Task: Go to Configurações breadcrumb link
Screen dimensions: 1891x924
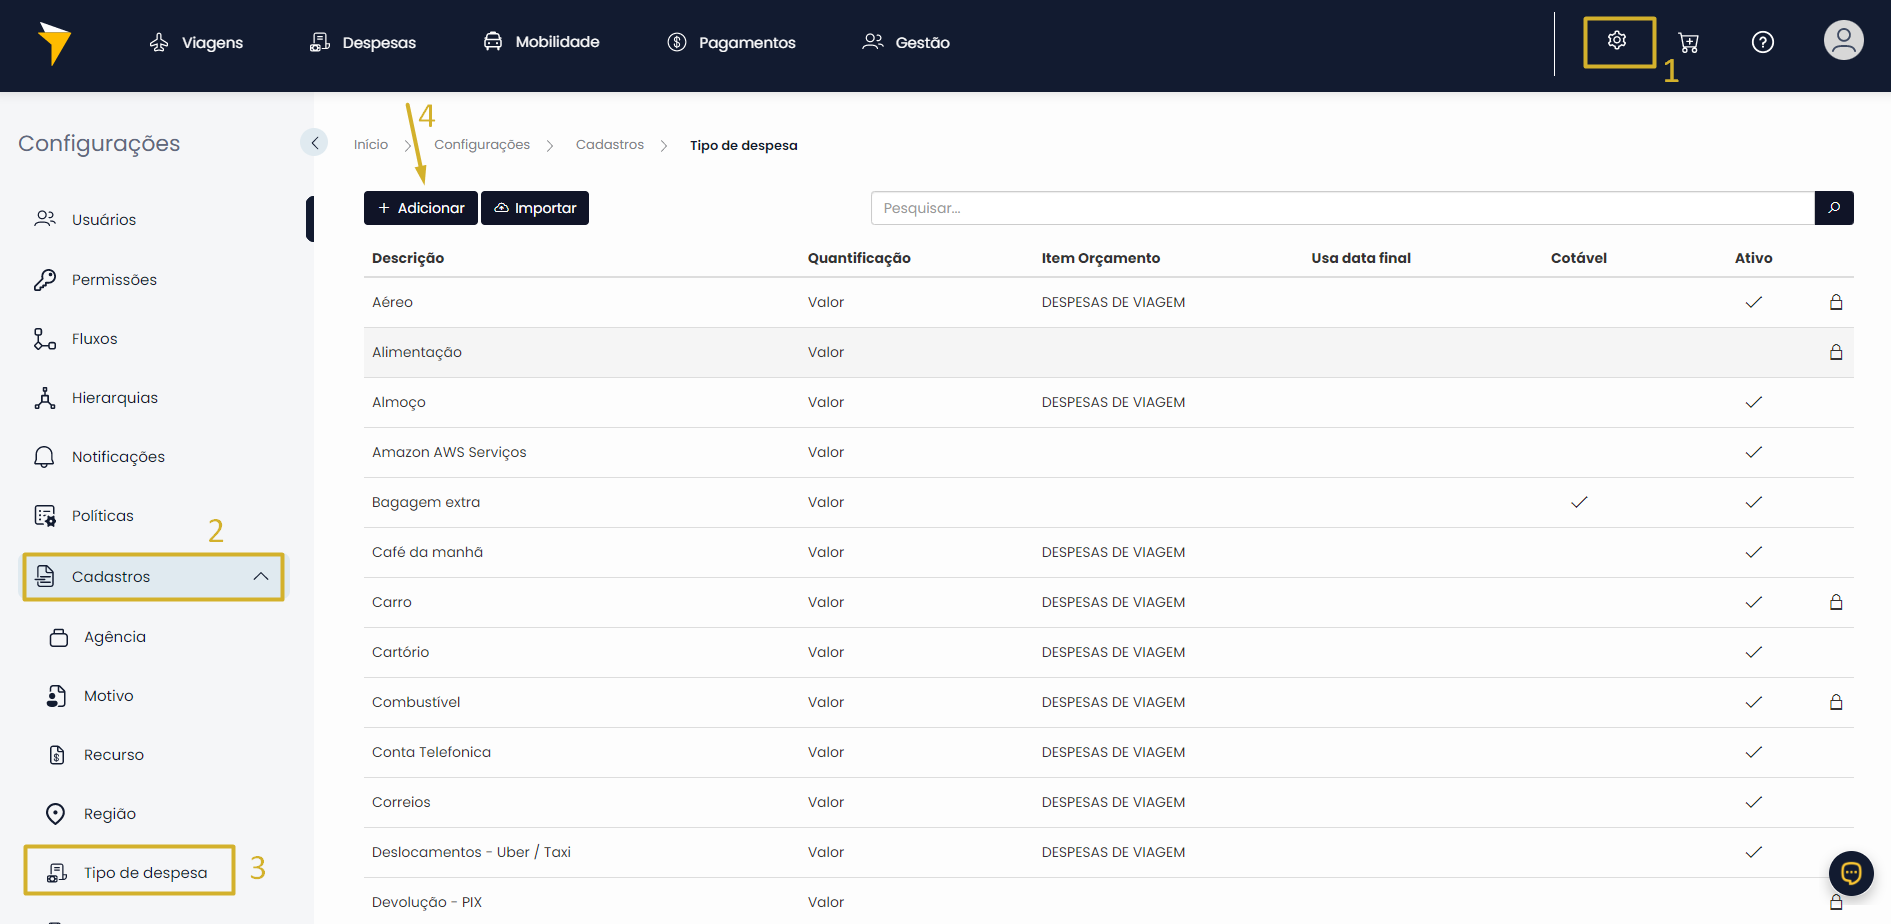Action: point(482,145)
